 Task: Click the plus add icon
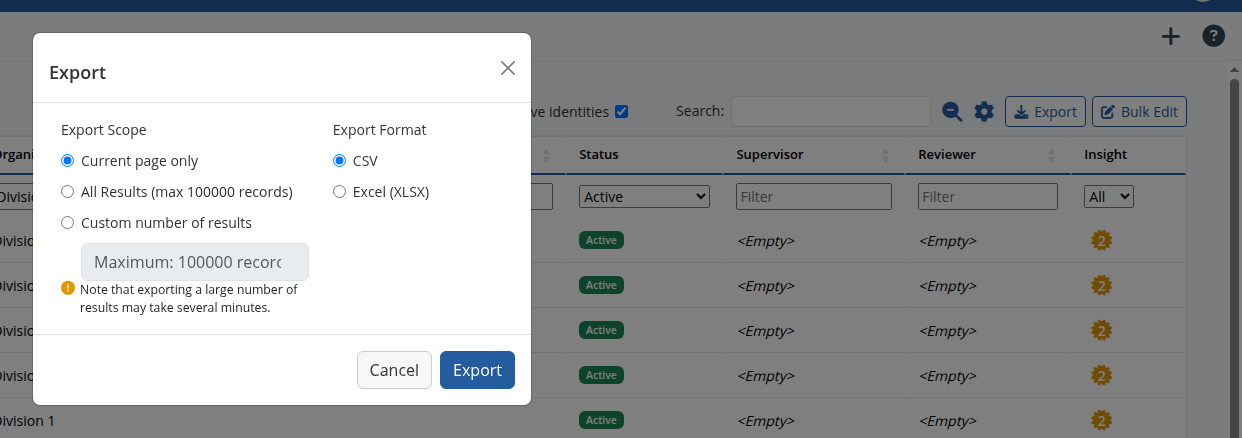1170,36
